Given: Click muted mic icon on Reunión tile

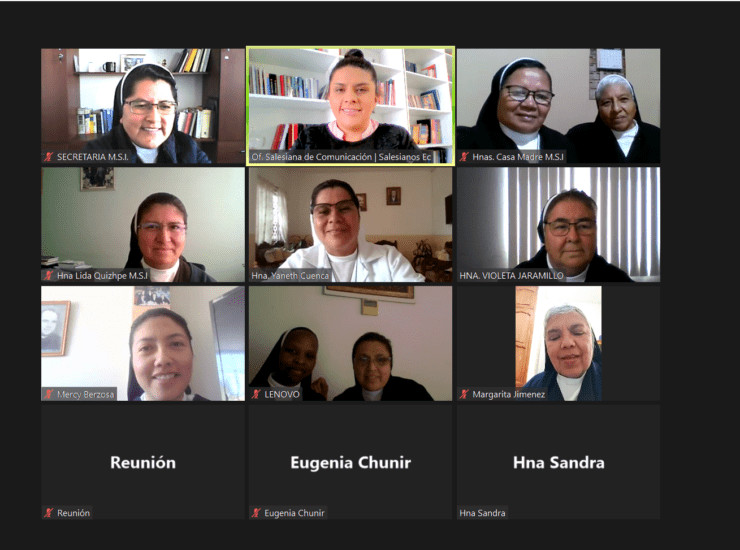Looking at the screenshot, I should click(49, 513).
